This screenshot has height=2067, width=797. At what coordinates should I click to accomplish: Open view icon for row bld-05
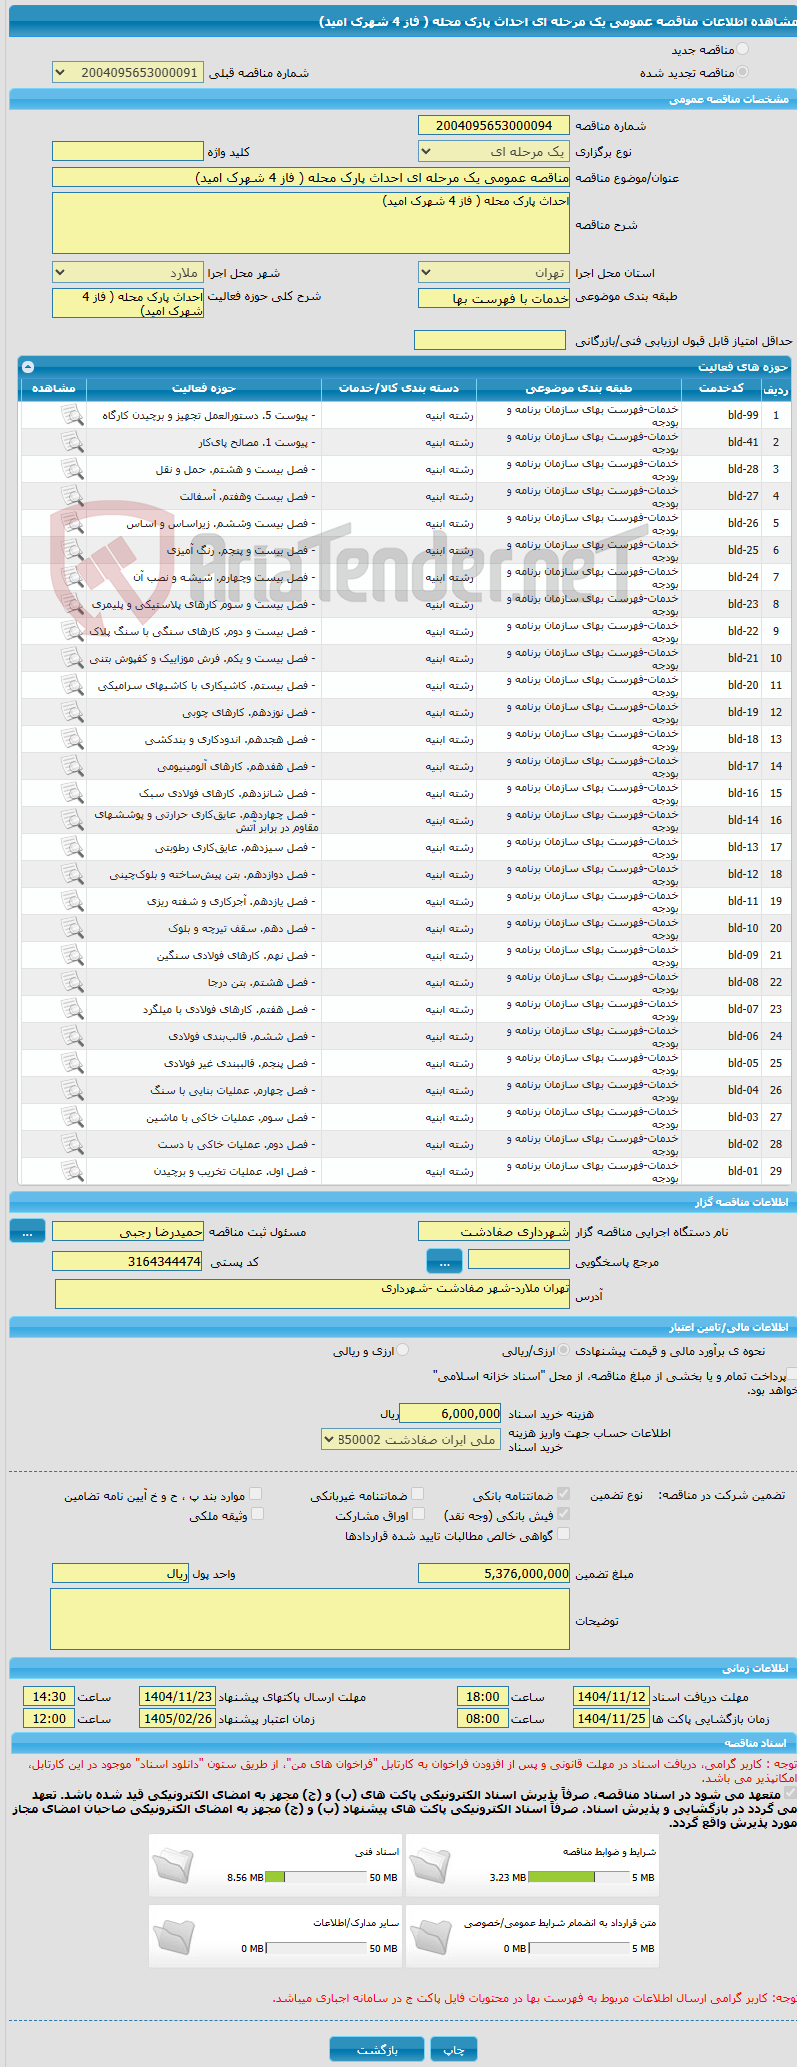click(72, 1063)
